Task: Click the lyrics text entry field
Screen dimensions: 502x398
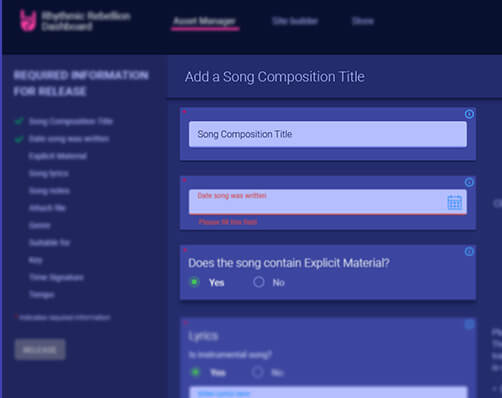Action: (328, 392)
